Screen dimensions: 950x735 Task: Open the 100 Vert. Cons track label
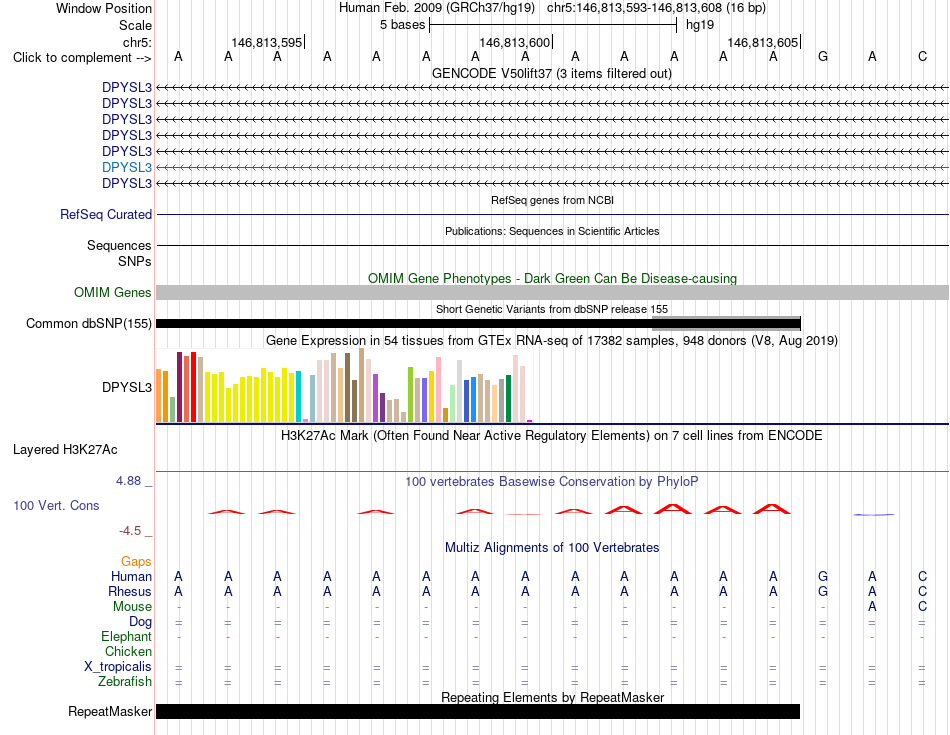click(56, 505)
